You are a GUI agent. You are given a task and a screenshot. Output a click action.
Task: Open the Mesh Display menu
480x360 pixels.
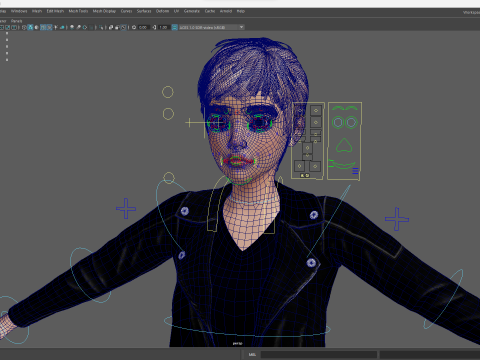(x=104, y=11)
